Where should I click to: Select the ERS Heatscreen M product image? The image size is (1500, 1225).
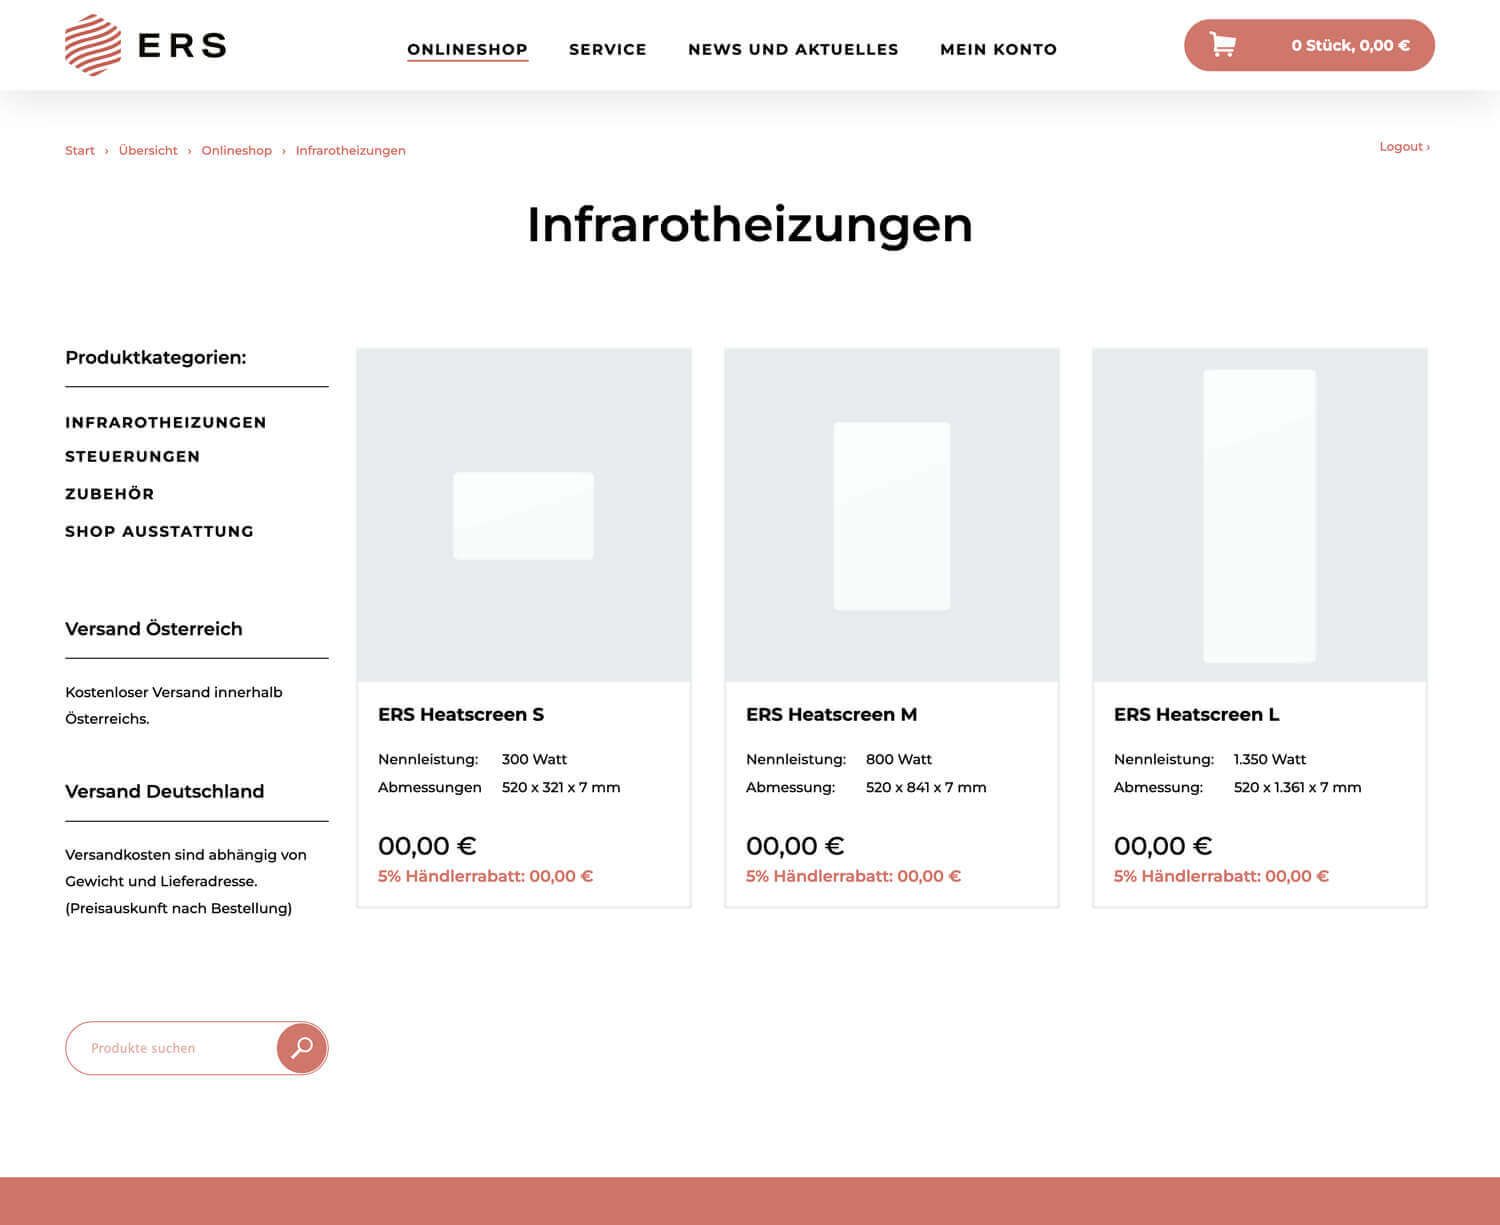pos(891,515)
